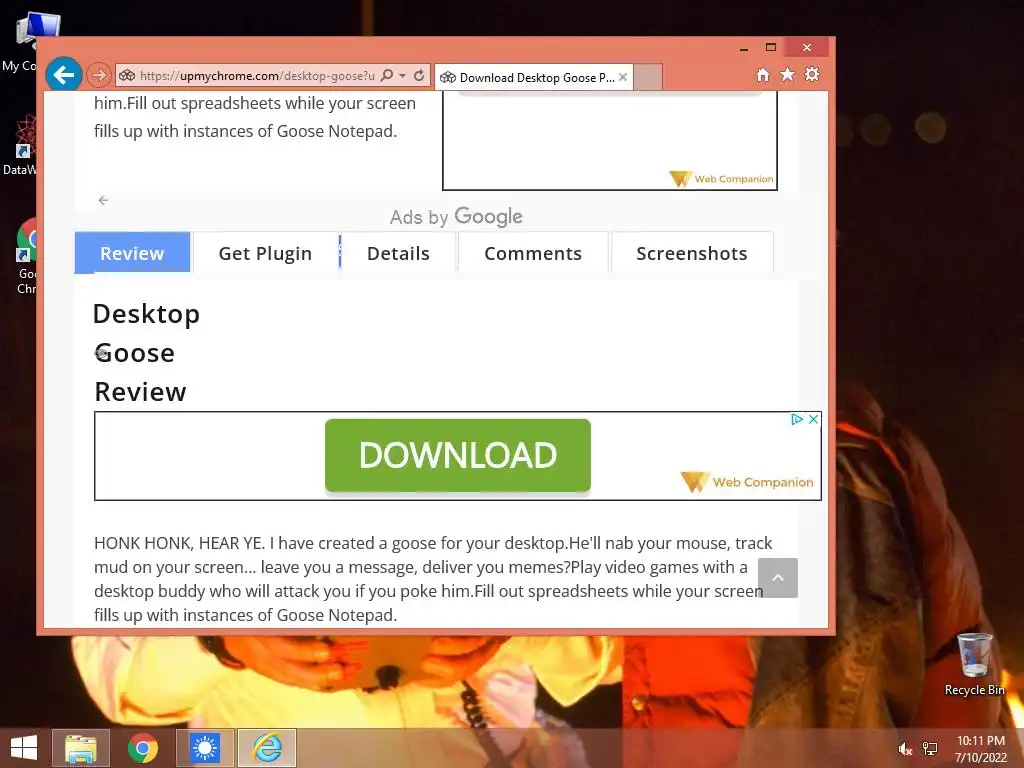The height and width of the screenshot is (768, 1024).
Task: Click the site icon in address bar
Action: tap(127, 76)
